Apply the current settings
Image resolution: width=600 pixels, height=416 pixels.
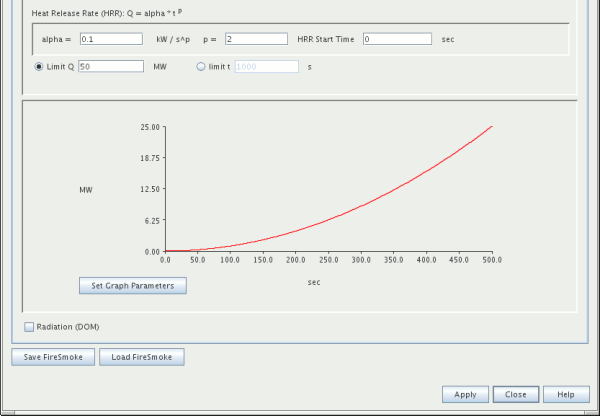pyautogui.click(x=465, y=394)
